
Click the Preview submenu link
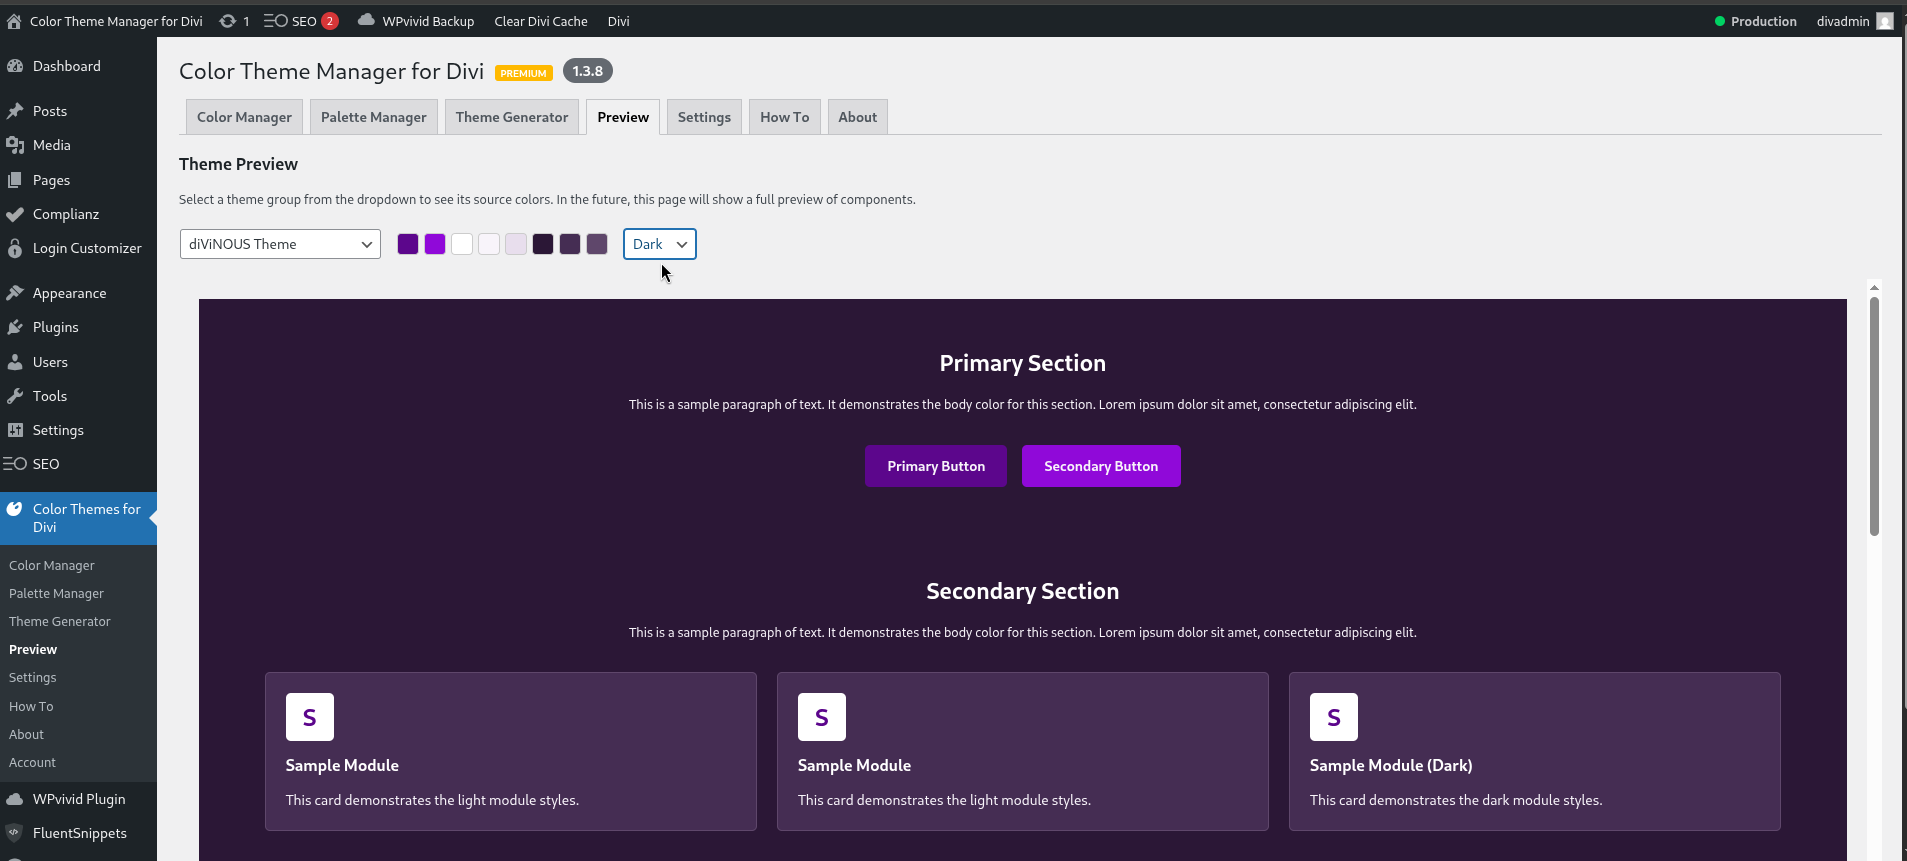tap(33, 649)
